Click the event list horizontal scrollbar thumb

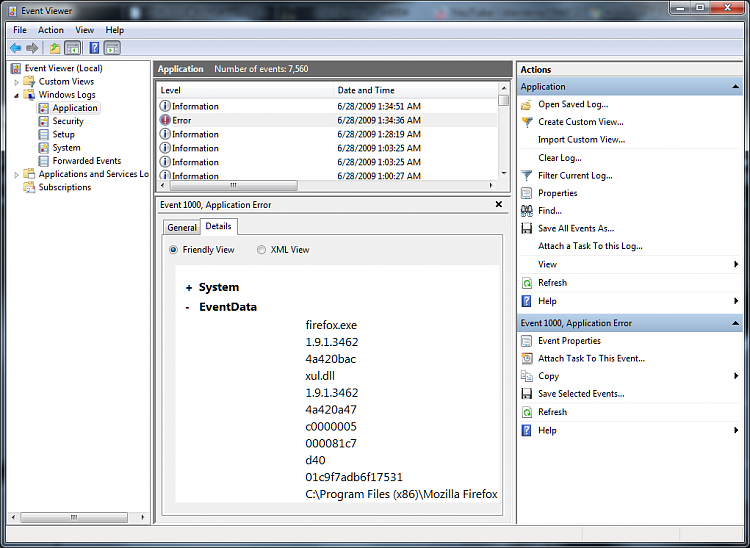pyautogui.click(x=233, y=185)
